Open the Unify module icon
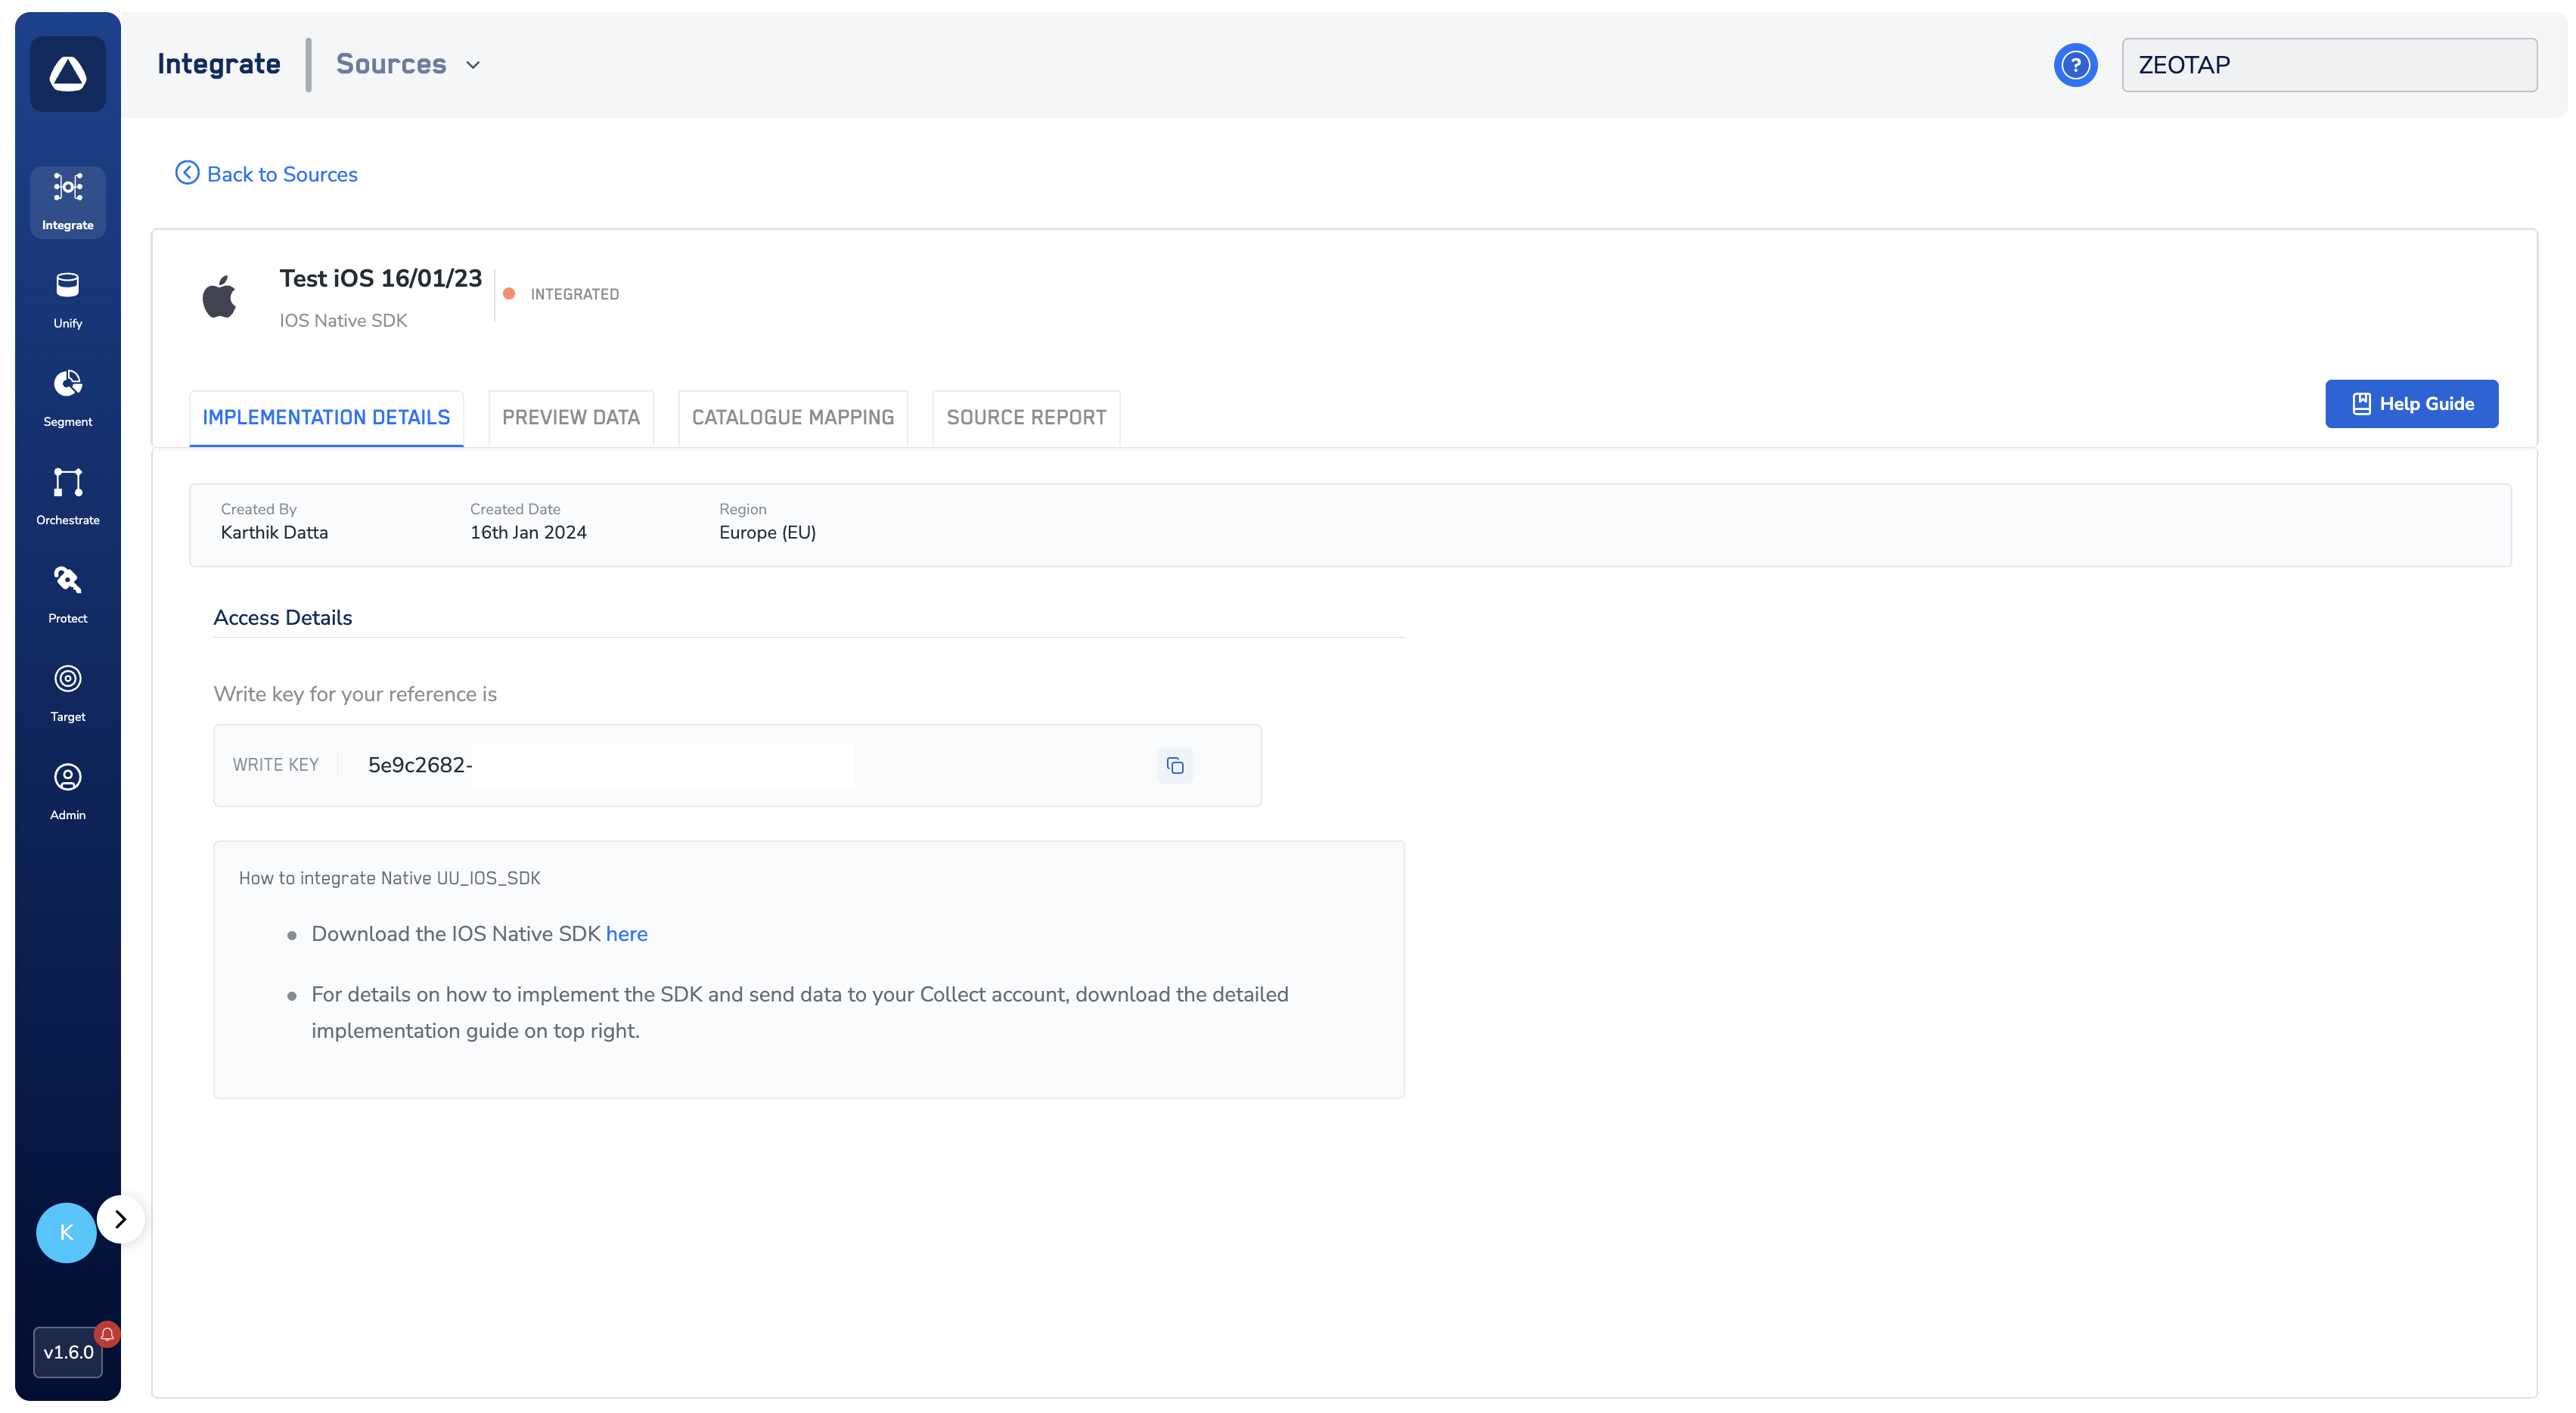Screen dimensions: 2576x1413 [67, 299]
